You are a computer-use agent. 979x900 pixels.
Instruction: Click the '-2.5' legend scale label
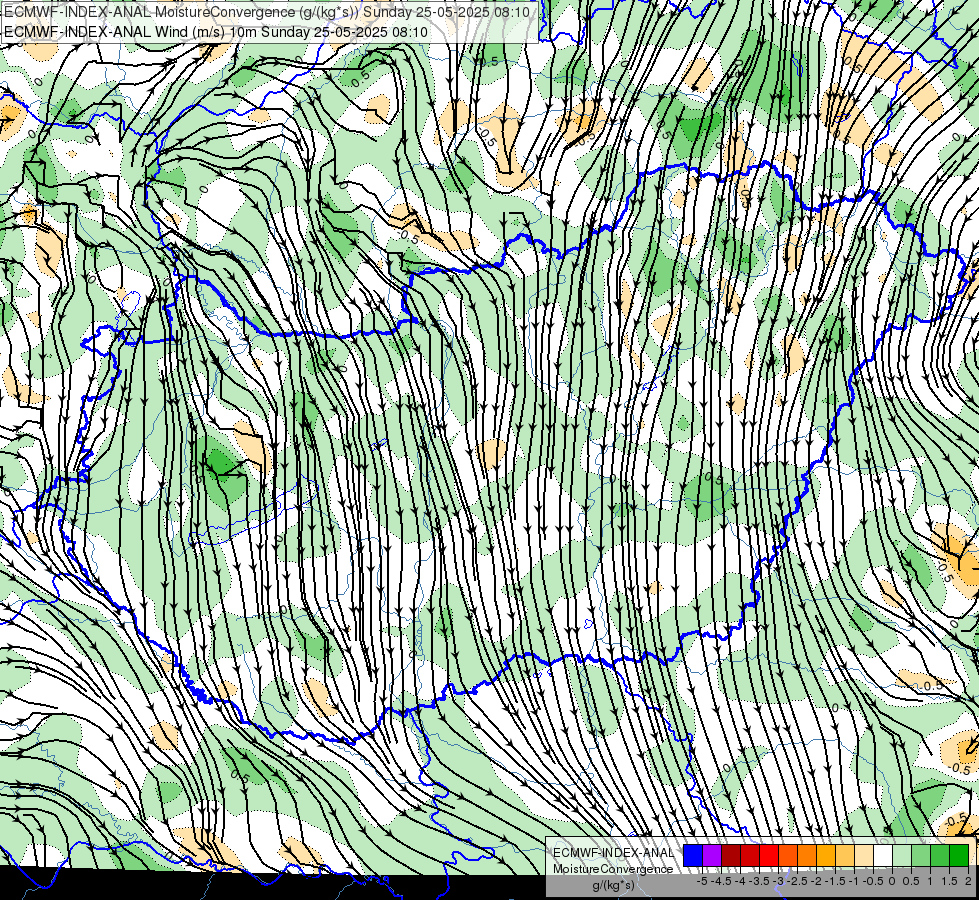[798, 881]
